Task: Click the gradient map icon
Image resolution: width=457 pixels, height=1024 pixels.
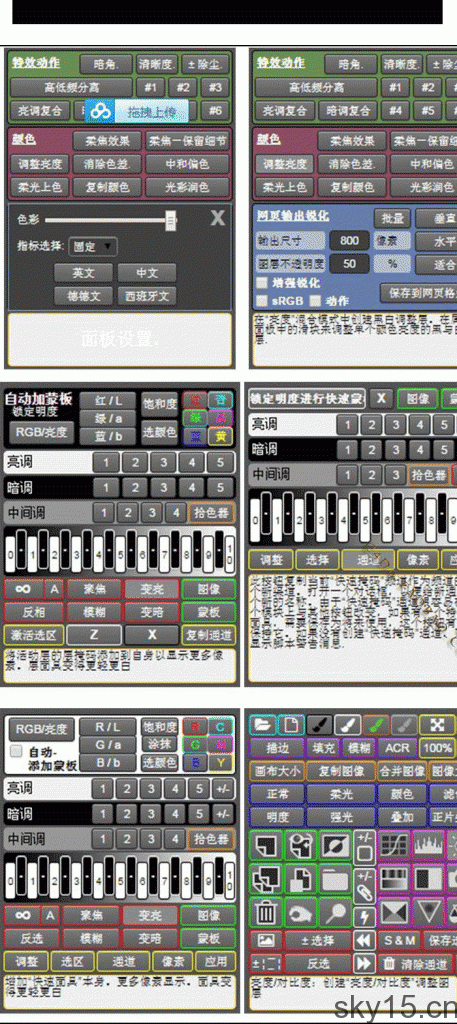Action: (x=394, y=879)
